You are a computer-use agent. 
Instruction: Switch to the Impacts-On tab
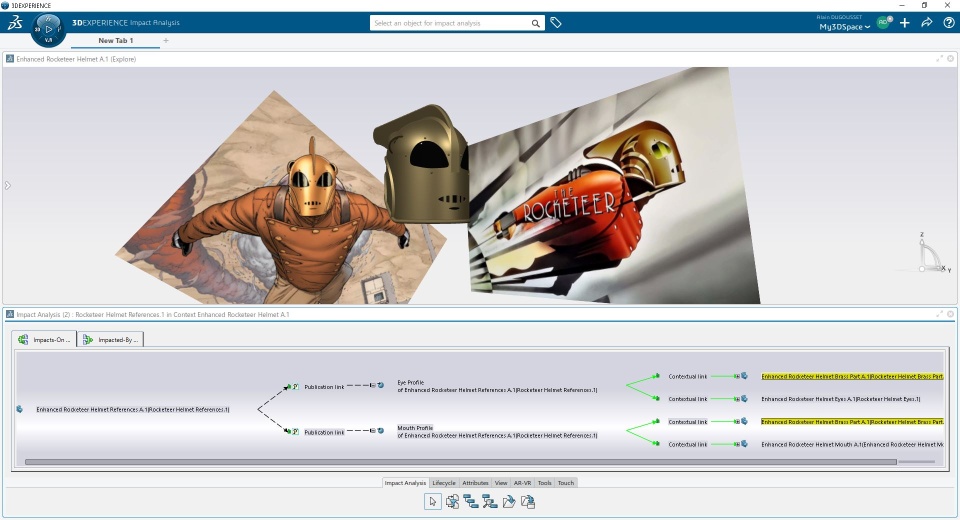(44, 339)
